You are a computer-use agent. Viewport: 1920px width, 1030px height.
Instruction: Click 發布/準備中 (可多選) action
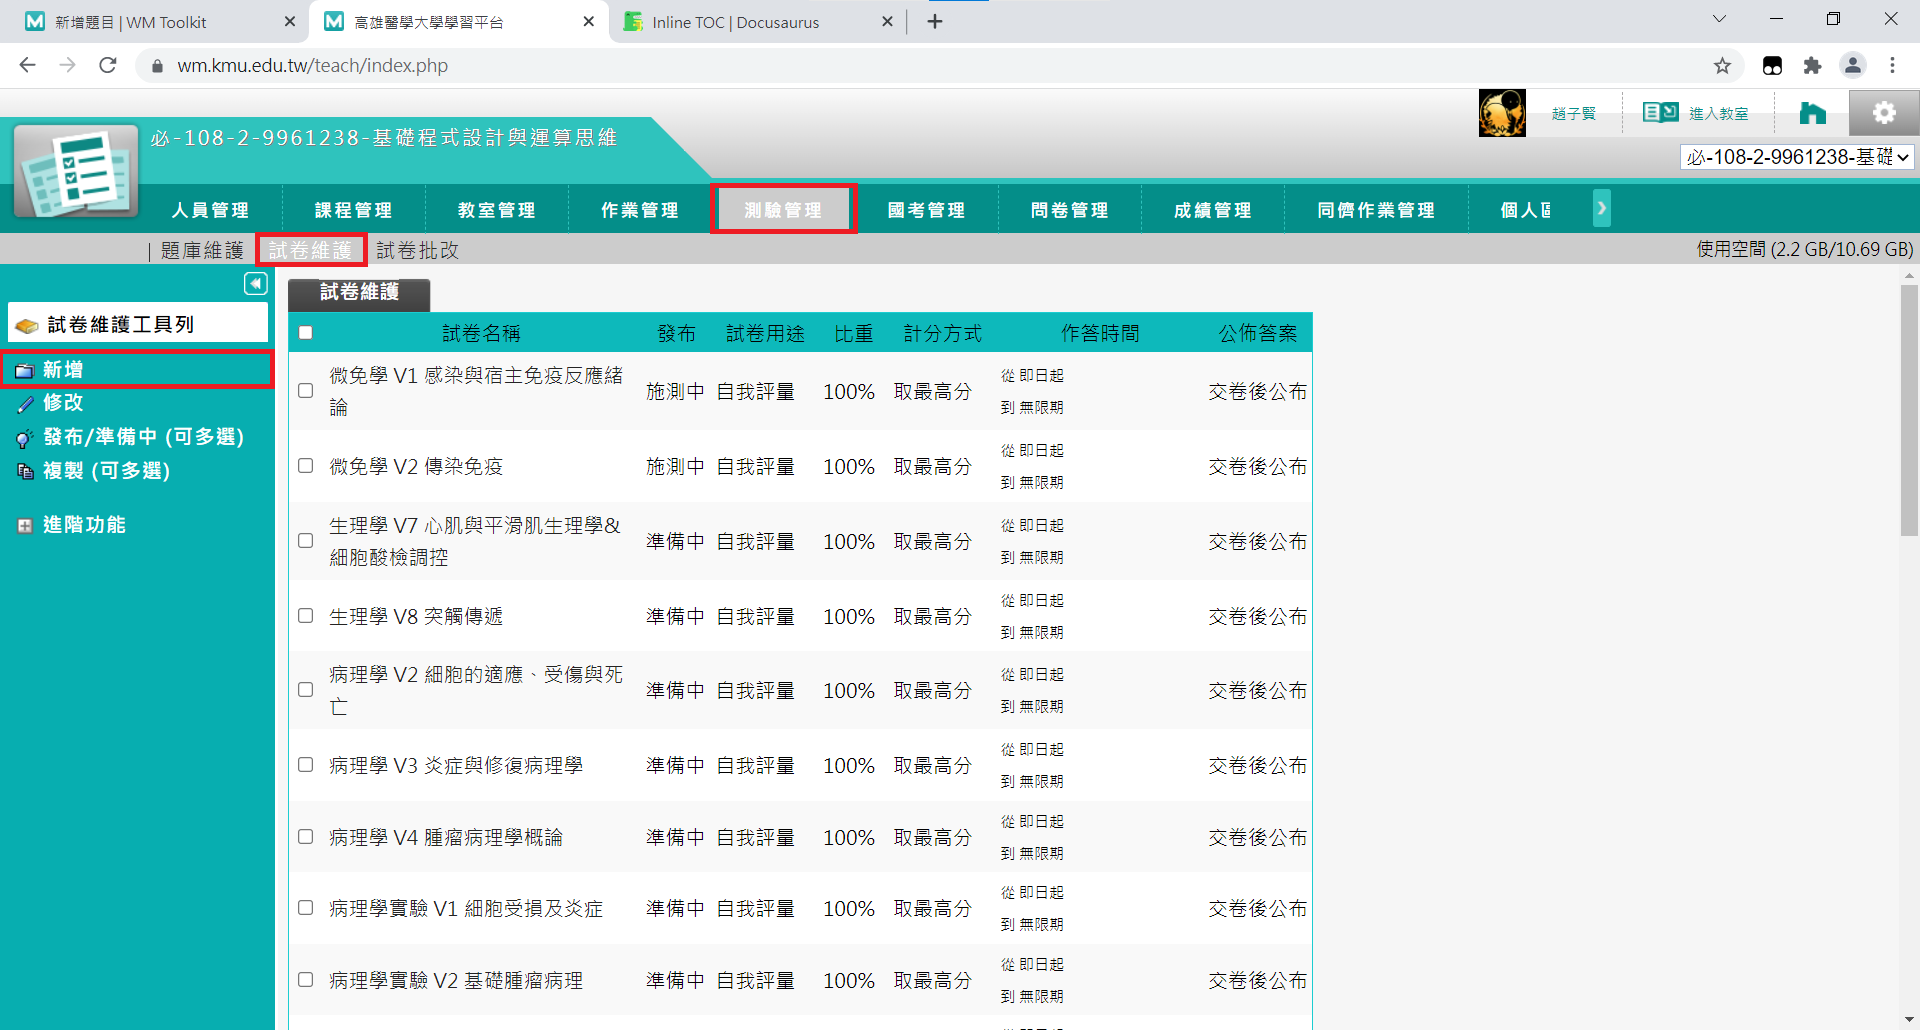(x=143, y=437)
